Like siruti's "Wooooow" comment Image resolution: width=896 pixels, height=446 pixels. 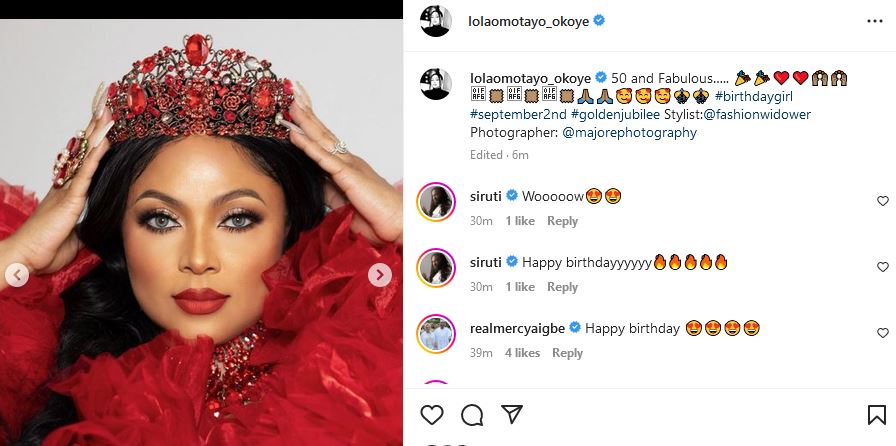[882, 201]
